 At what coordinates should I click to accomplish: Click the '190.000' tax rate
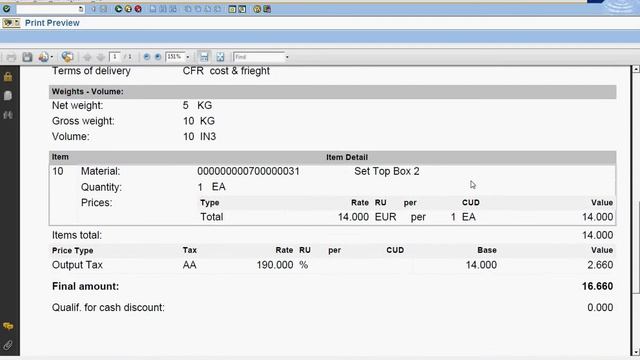click(275, 265)
